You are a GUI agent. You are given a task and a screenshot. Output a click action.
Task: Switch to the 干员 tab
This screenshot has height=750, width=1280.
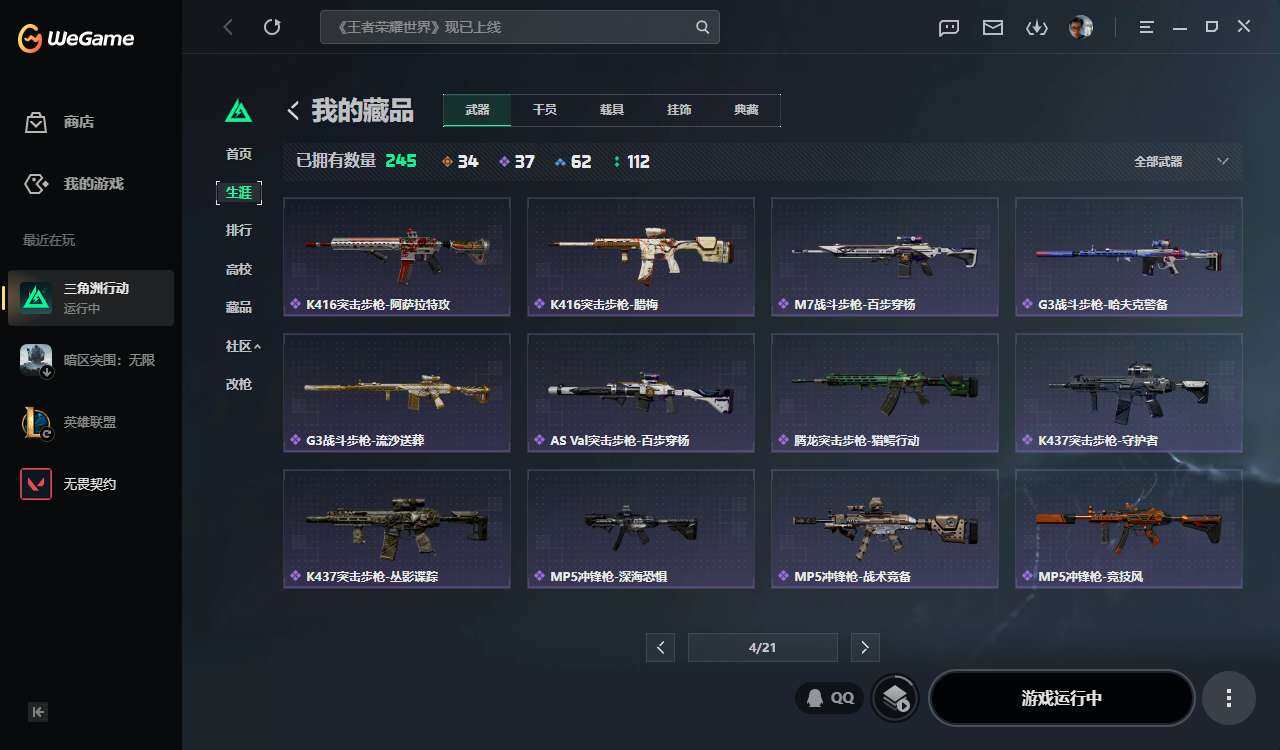click(545, 110)
